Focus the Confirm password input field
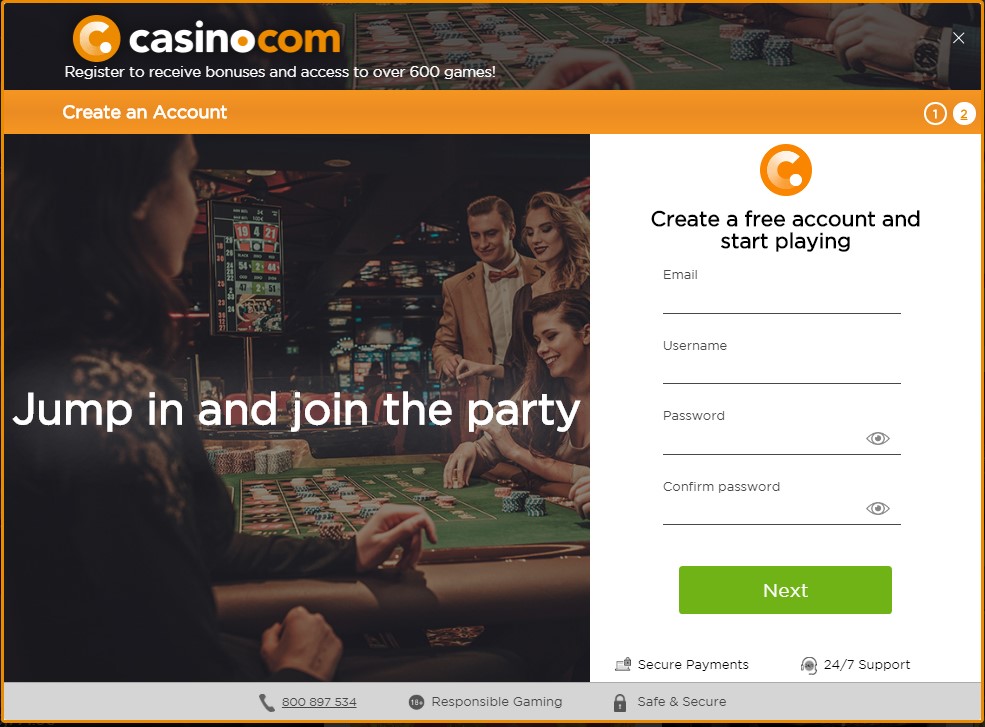The height and width of the screenshot is (727, 985). click(763, 510)
